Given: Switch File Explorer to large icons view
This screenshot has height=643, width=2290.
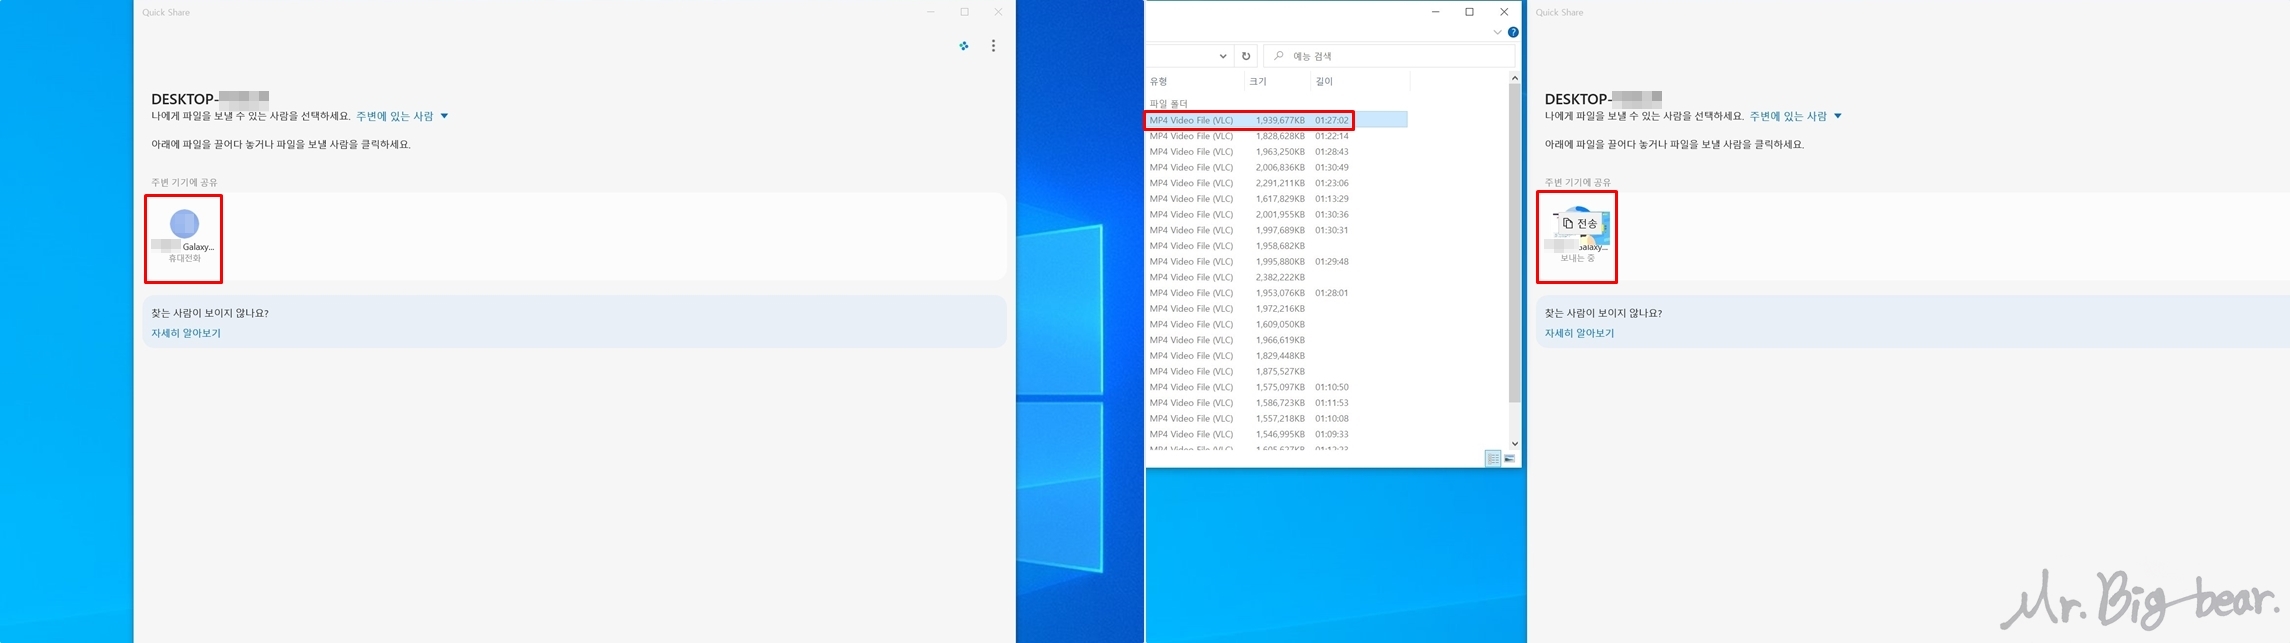Looking at the screenshot, I should (x=1510, y=458).
